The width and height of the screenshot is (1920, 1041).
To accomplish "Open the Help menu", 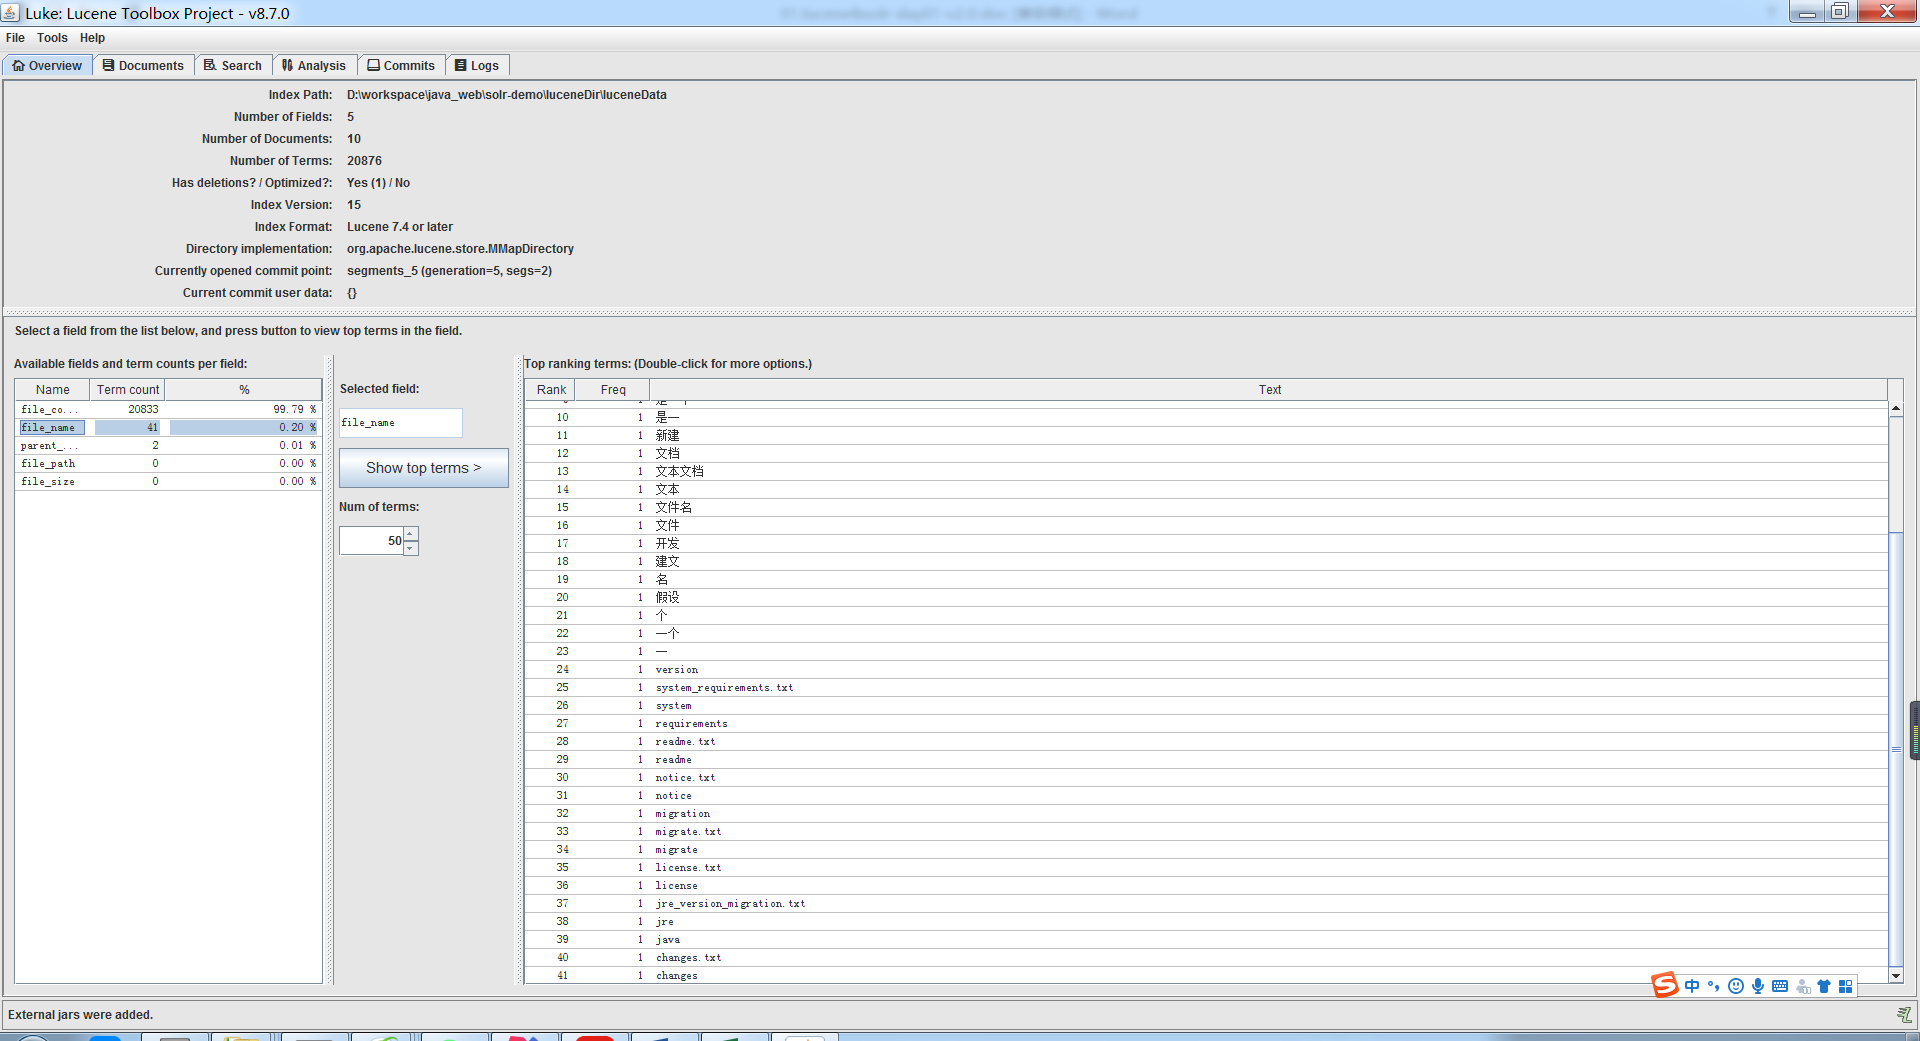I will [92, 38].
